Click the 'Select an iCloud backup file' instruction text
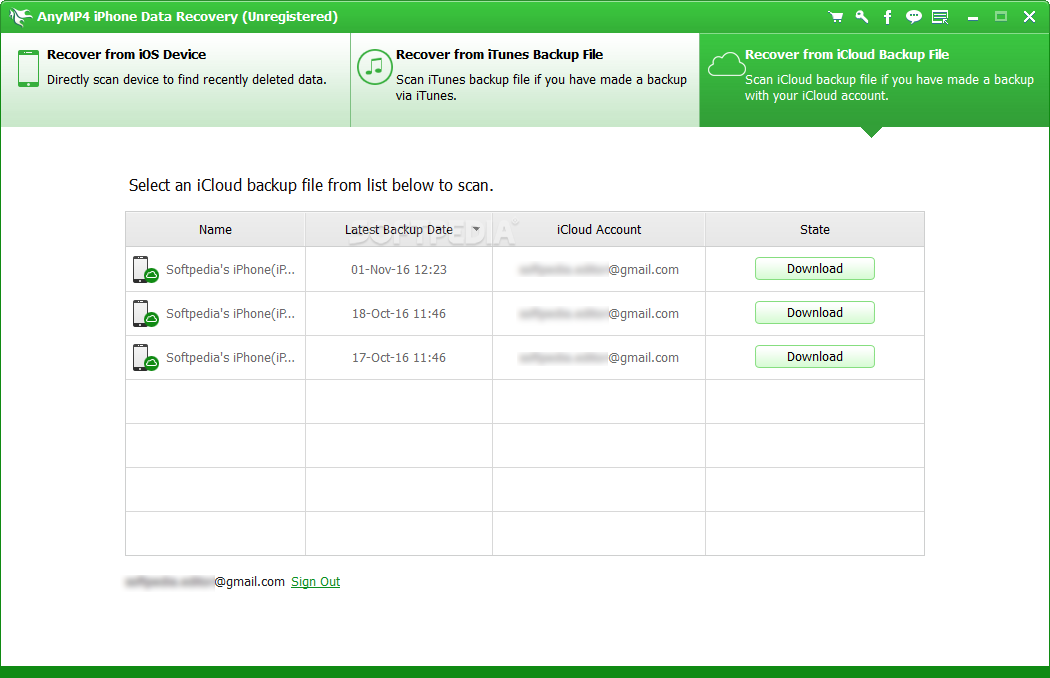 pyautogui.click(x=311, y=186)
